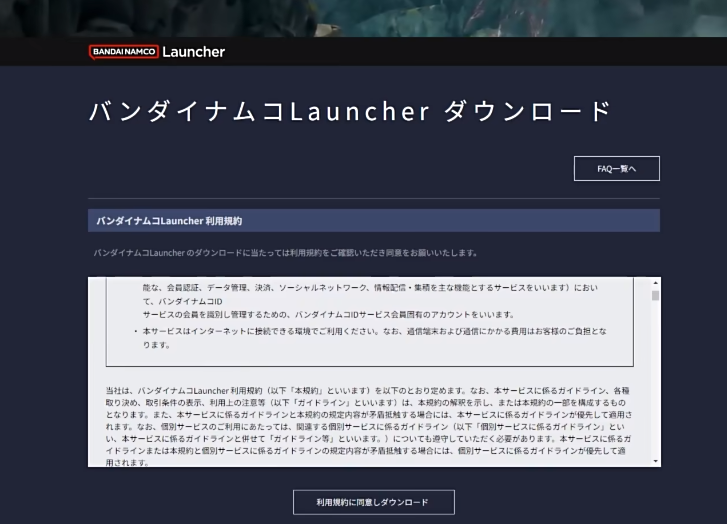Click the terms box scrollbar down arrow
Viewport: 727px width, 524px height.
click(655, 461)
